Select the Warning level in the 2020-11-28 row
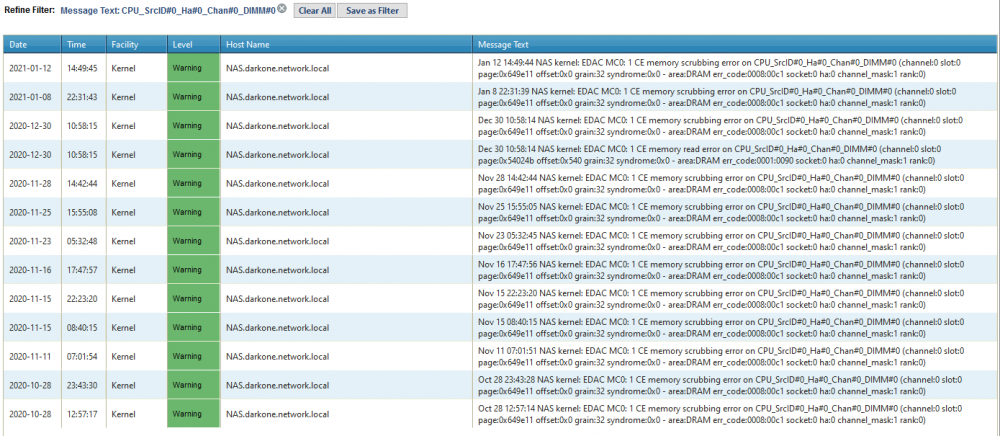 pos(193,184)
